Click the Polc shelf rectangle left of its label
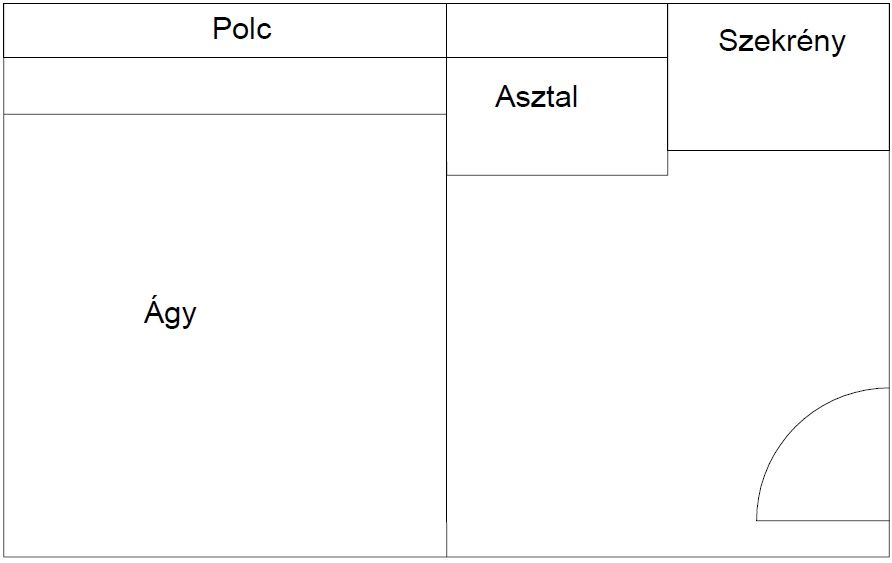The height and width of the screenshot is (563, 892). pyautogui.click(x=108, y=31)
